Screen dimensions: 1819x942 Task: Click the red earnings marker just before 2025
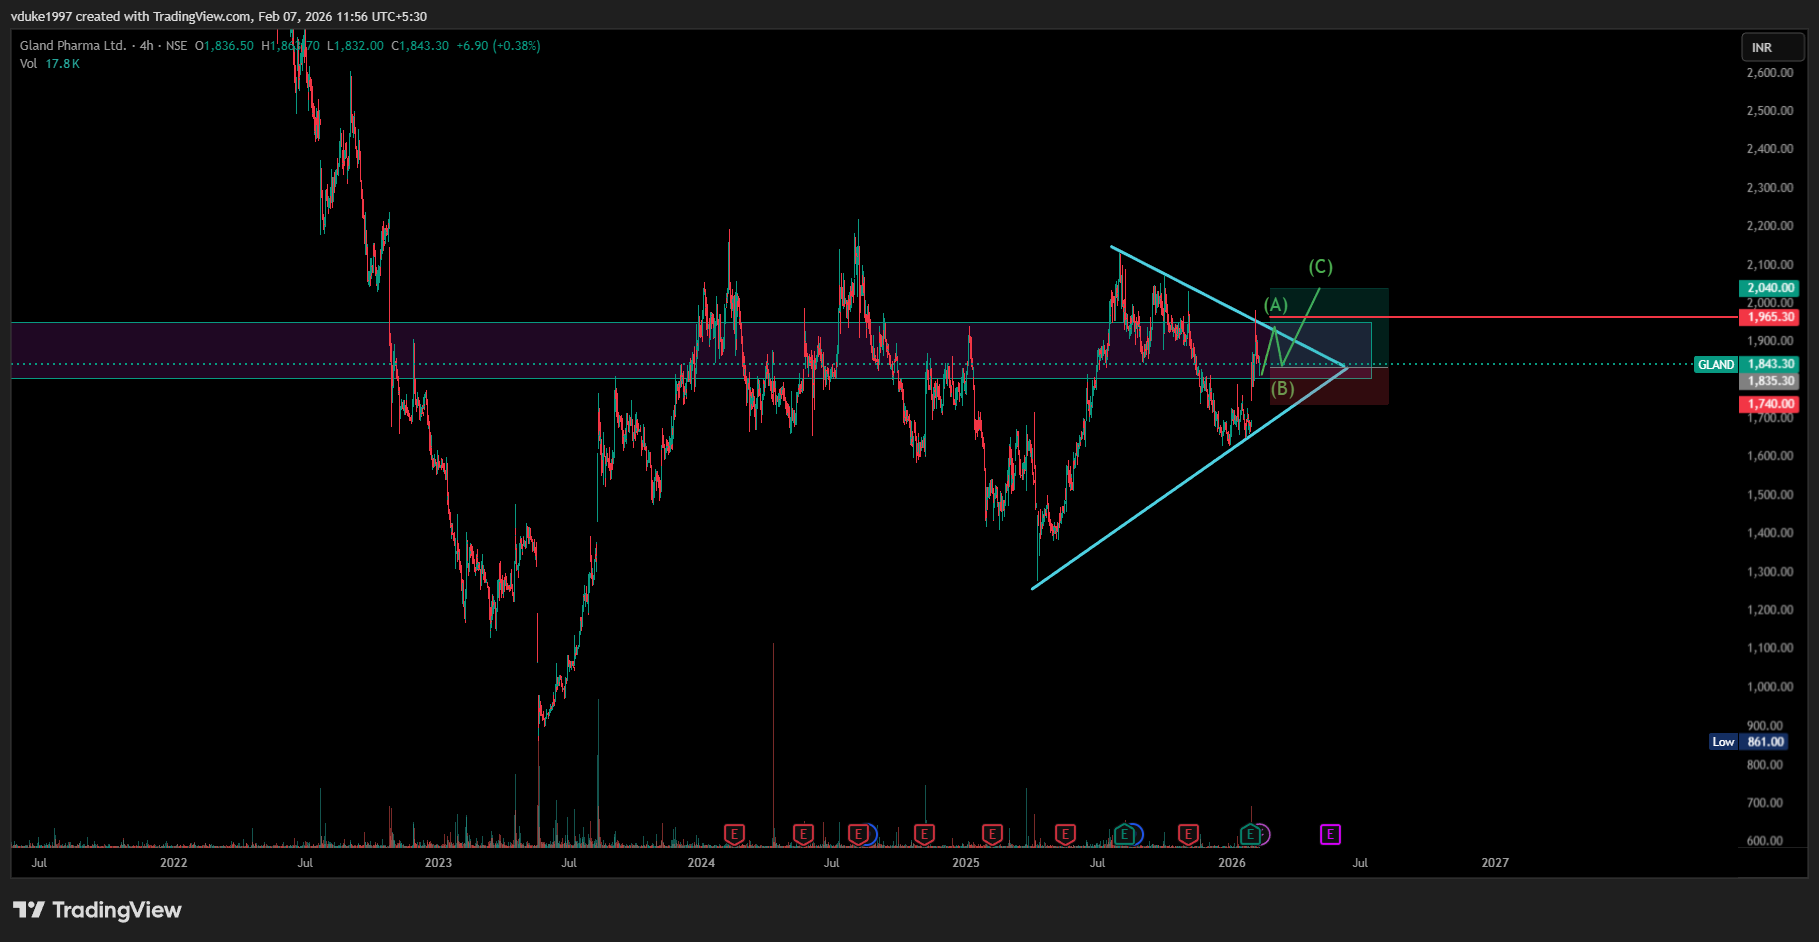[924, 834]
